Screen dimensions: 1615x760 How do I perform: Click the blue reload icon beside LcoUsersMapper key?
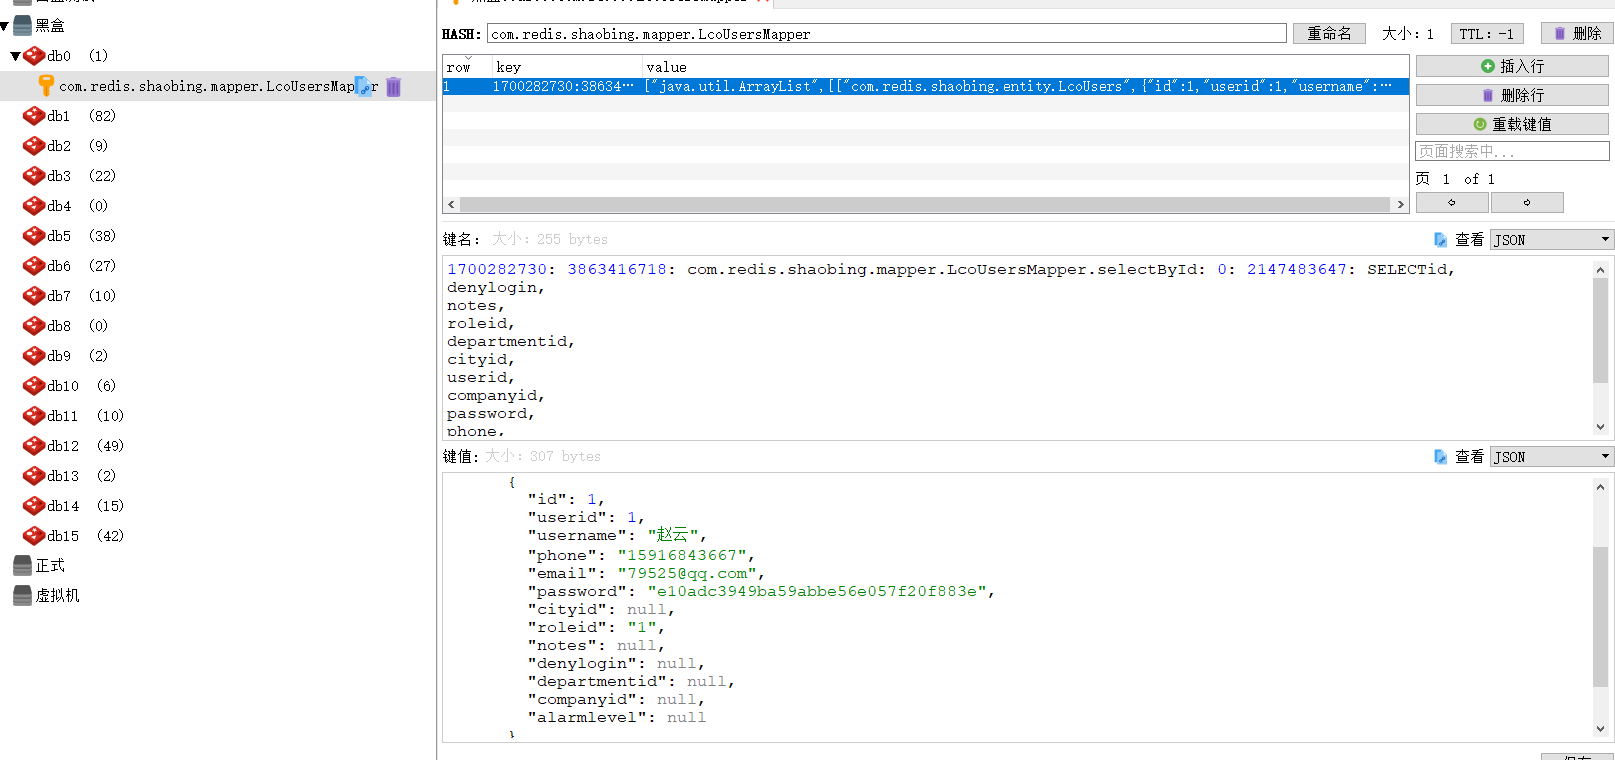363,87
